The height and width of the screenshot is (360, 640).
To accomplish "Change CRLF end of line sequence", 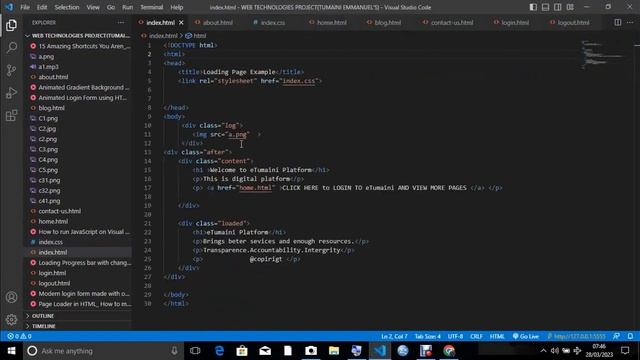I will 476,336.
